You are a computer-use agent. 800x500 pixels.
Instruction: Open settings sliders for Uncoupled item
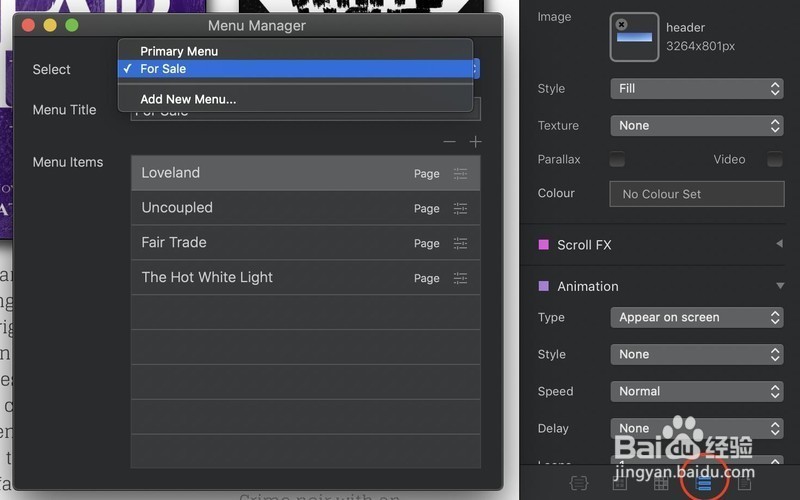460,208
